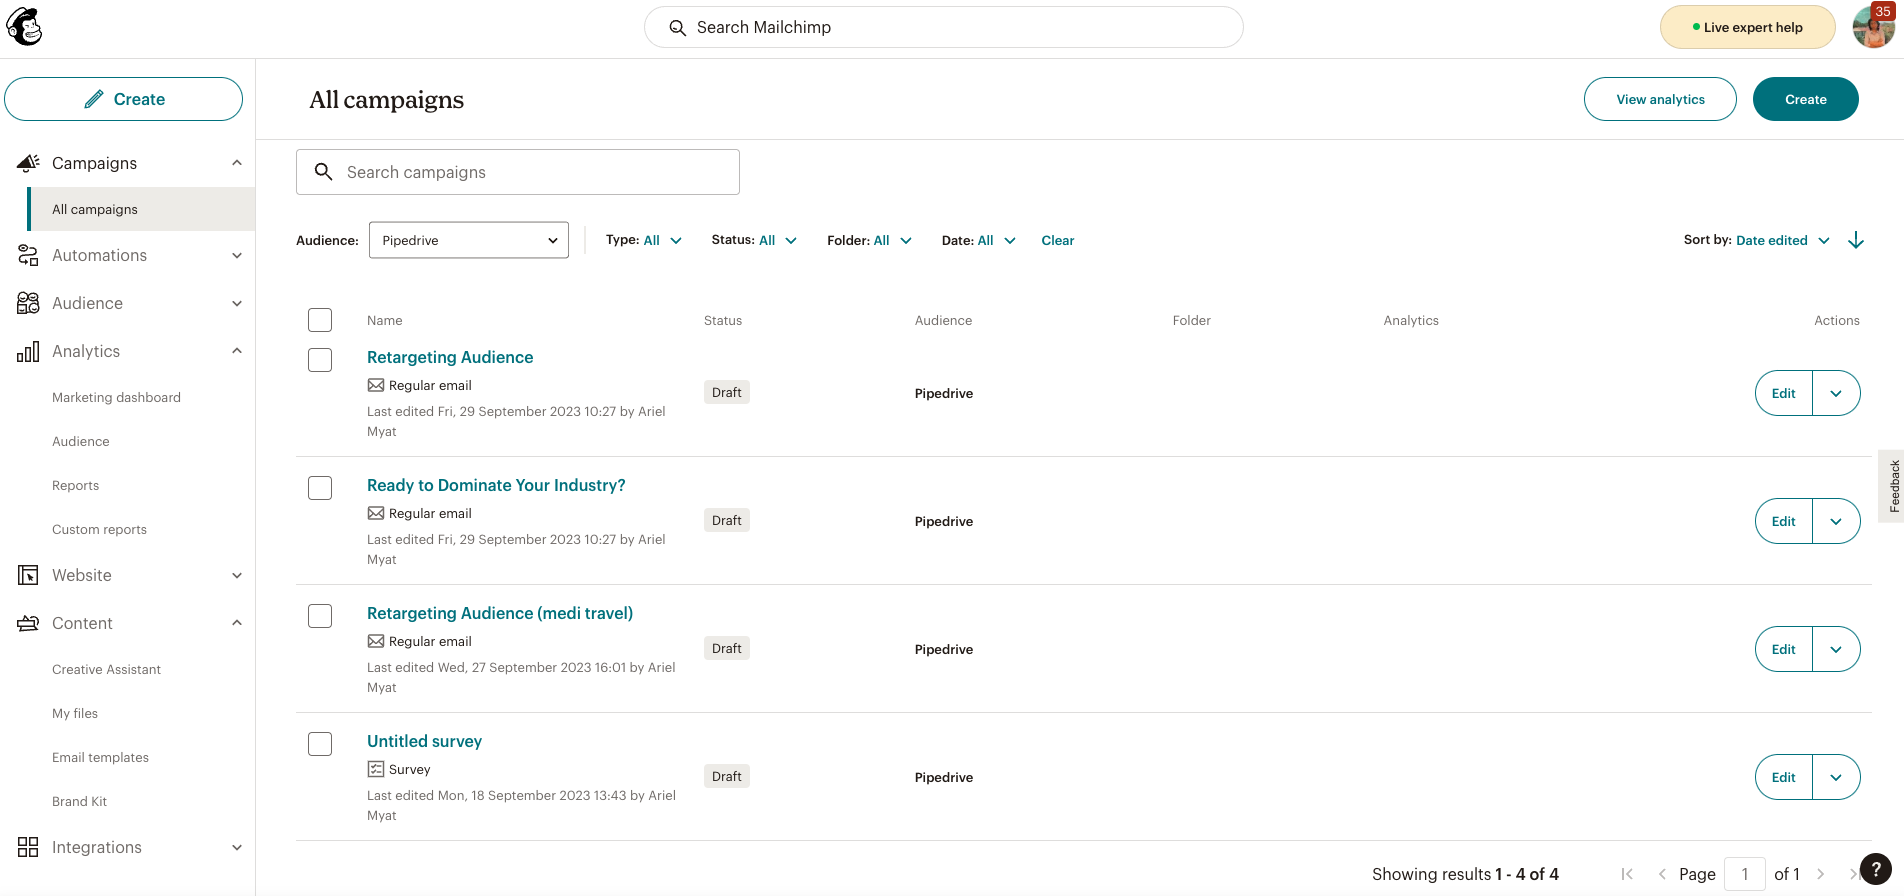Collapse the Content sidebar section
Viewport: 1904px width, 896px height.
click(x=237, y=623)
